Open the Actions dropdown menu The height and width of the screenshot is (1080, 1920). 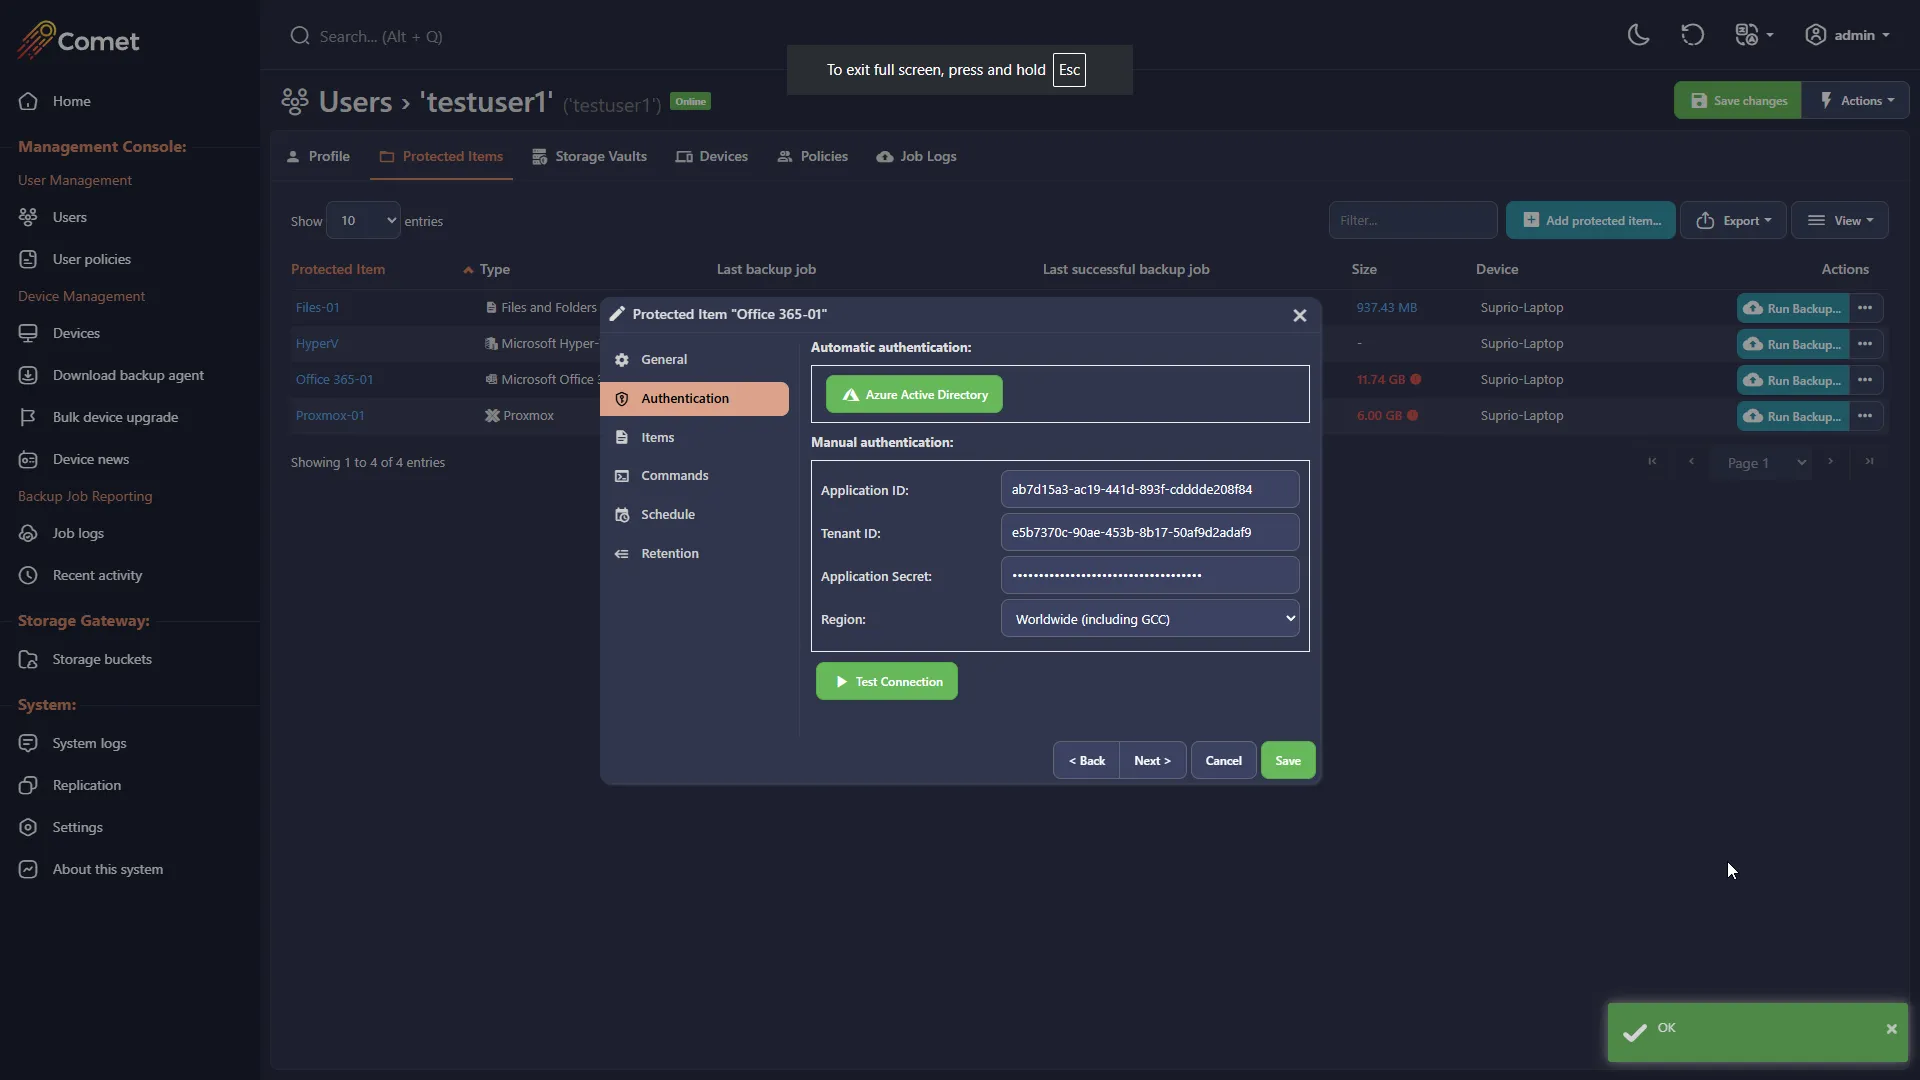pos(1856,100)
